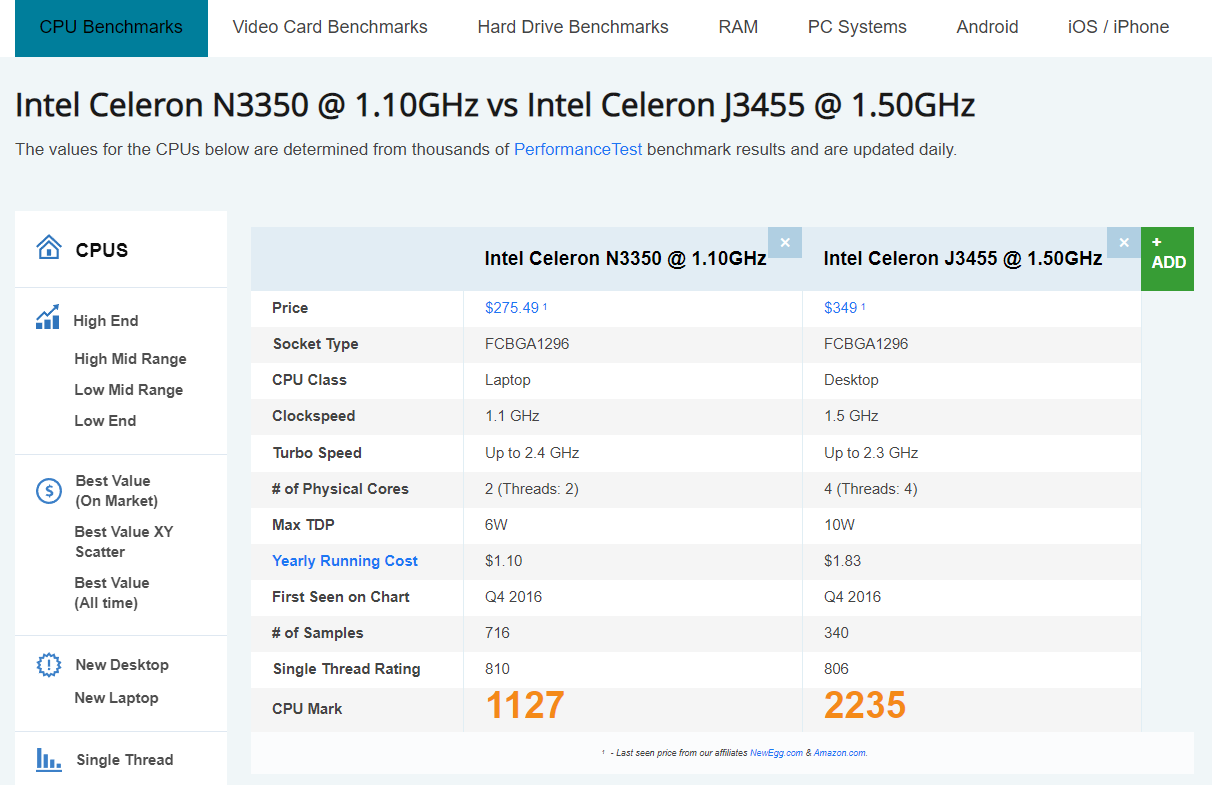Click the green + ADD button
Image resolution: width=1212 pixels, height=785 pixels.
[x=1167, y=259]
